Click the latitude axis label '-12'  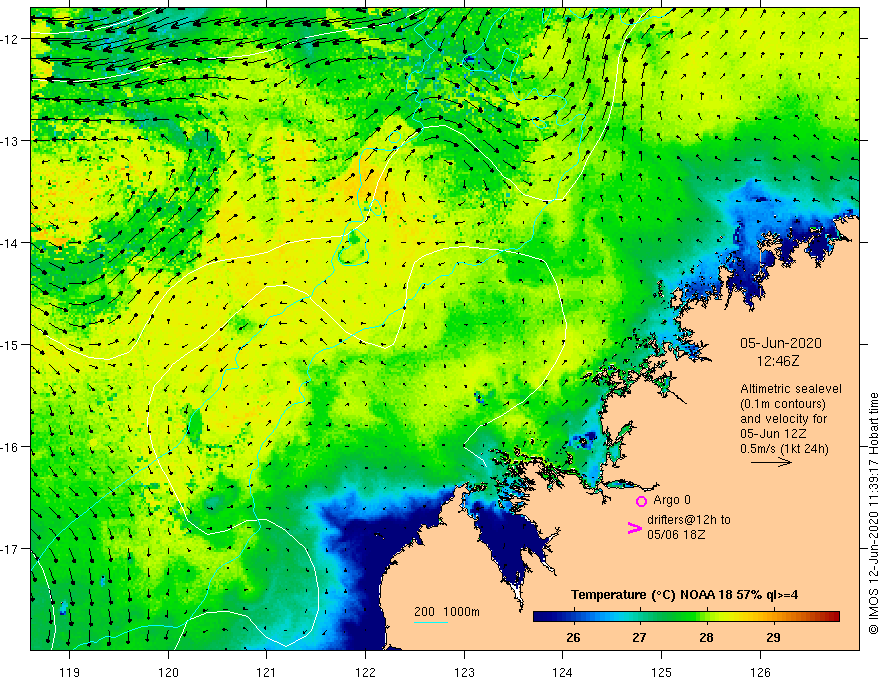(11, 39)
